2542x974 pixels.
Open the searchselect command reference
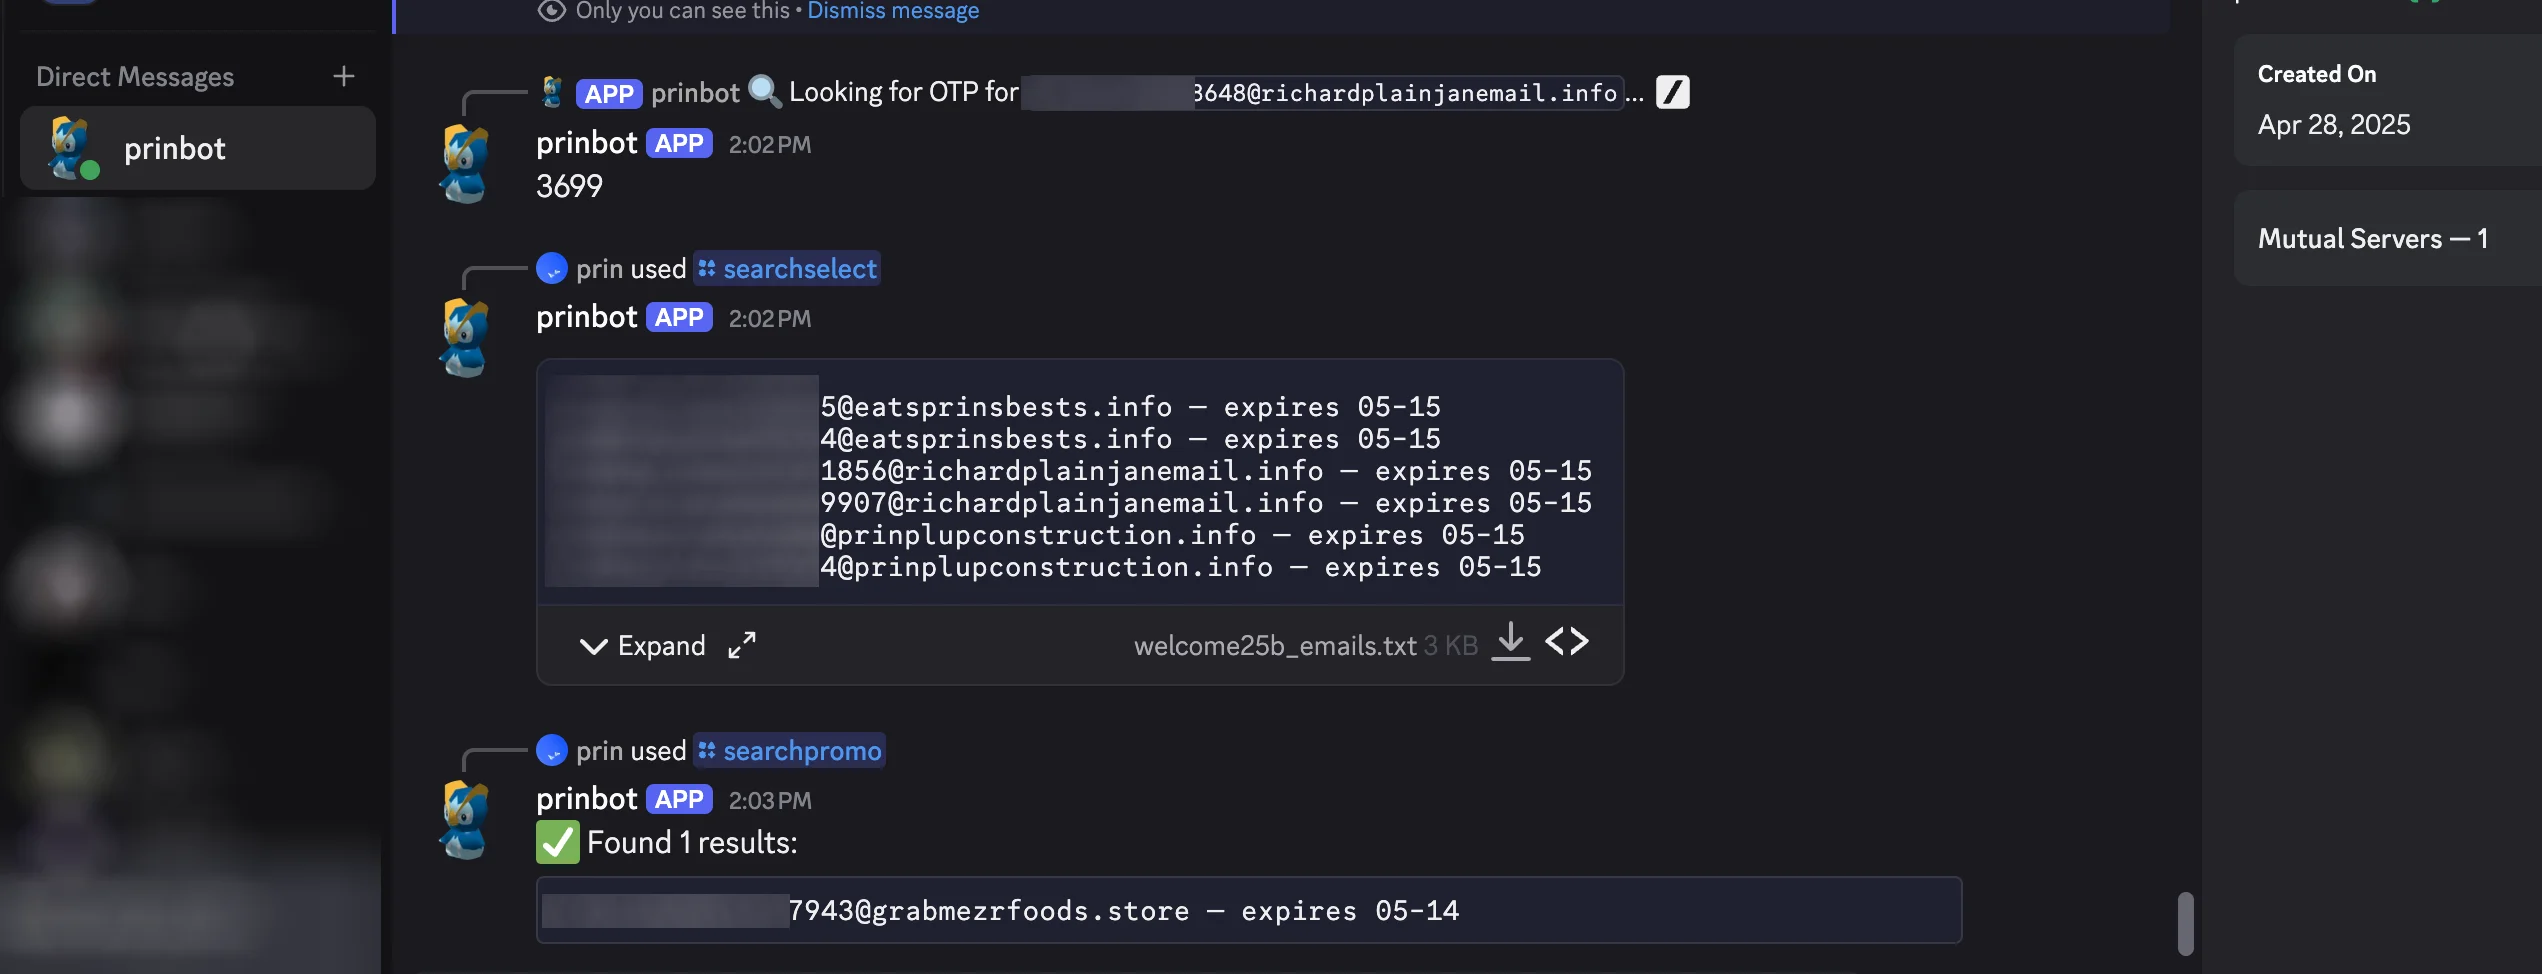[786, 268]
